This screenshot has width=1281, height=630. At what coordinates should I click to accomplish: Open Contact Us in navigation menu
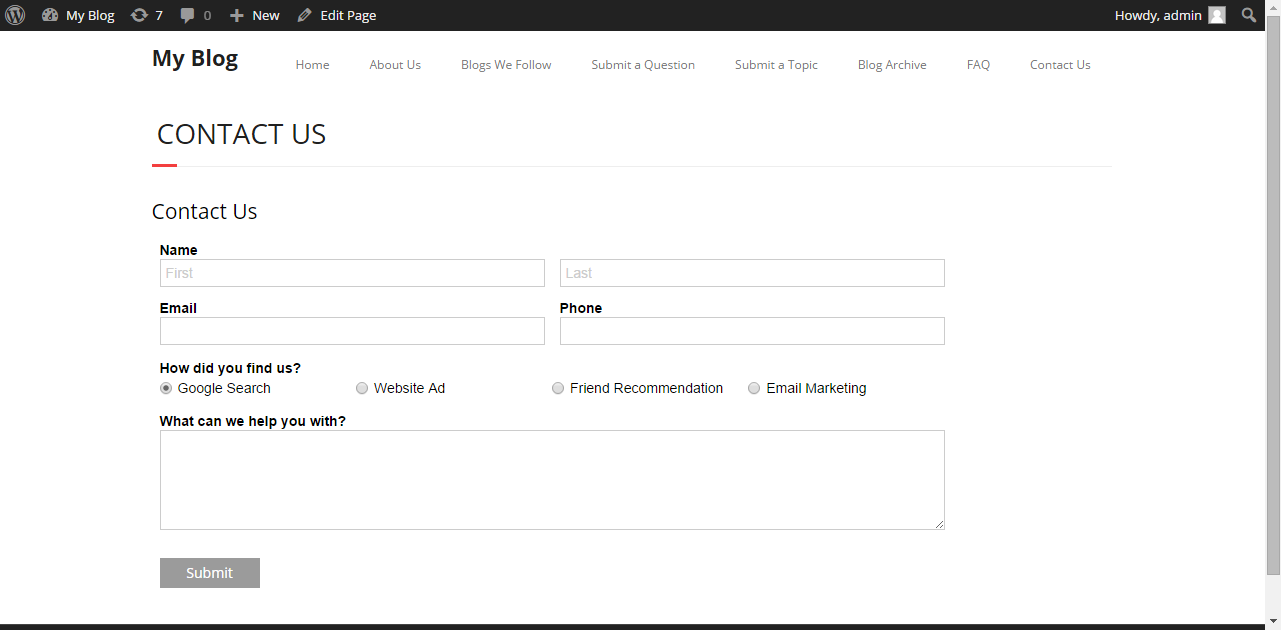1060,65
